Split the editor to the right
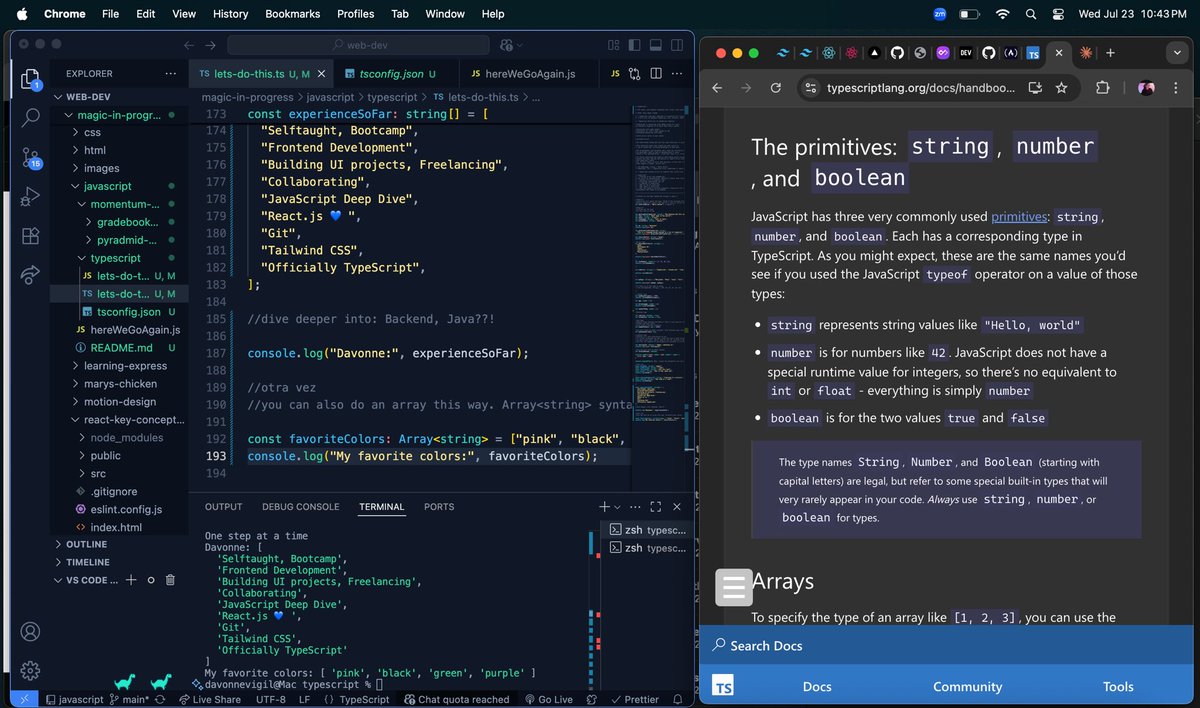Viewport: 1200px width, 708px height. [656, 74]
